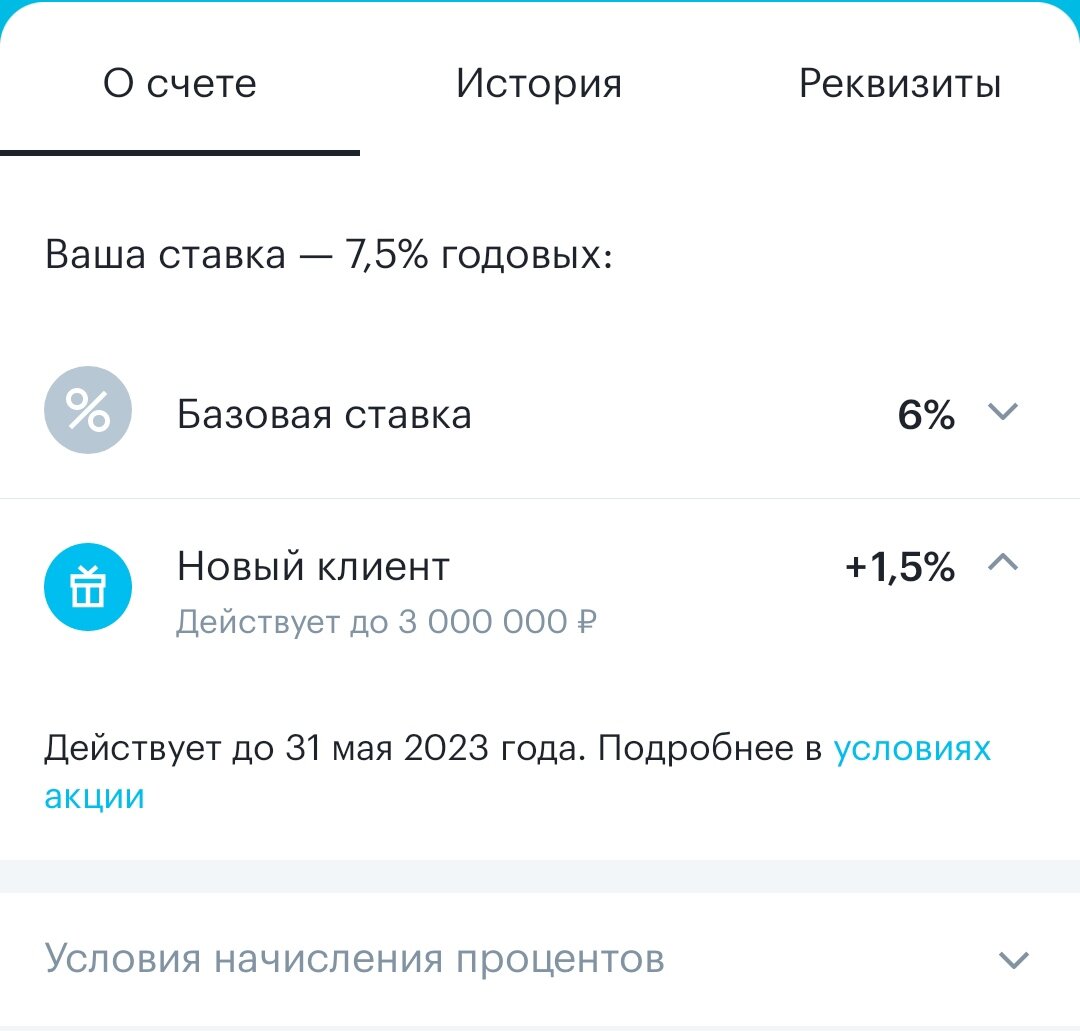Image resolution: width=1080 pixels, height=1031 pixels.
Task: Open the условиях акции link
Action: (x=912, y=747)
